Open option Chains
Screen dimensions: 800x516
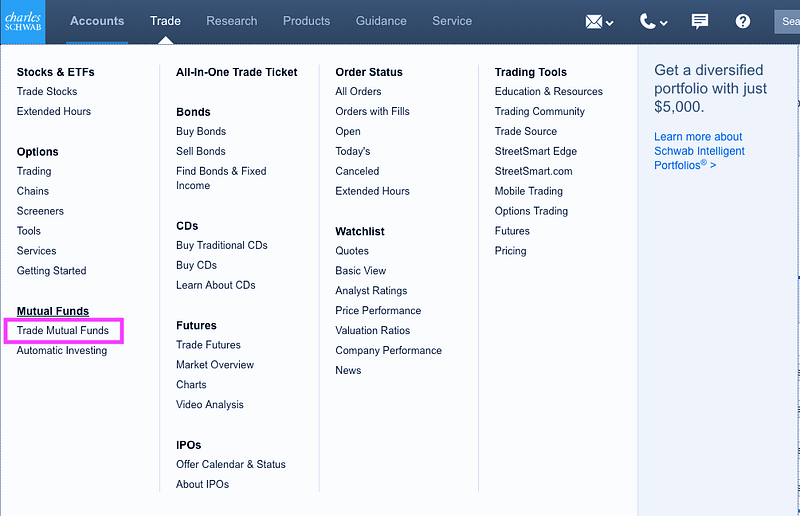pos(33,191)
